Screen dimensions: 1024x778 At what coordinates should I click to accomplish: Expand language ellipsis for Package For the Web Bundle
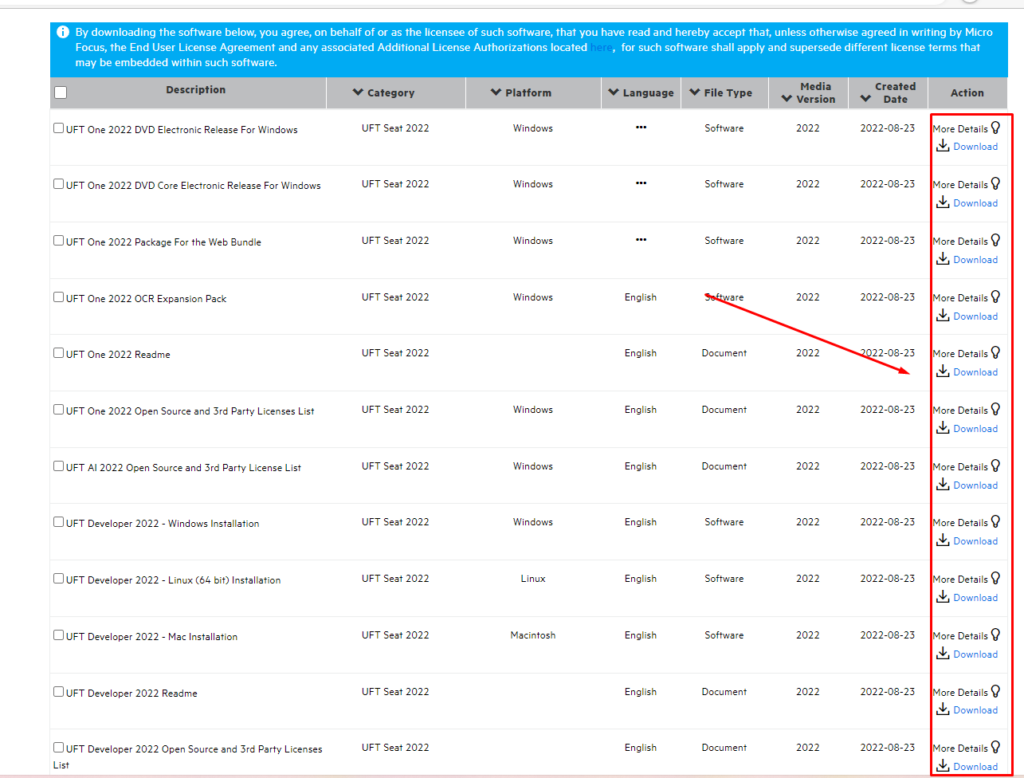tap(641, 240)
